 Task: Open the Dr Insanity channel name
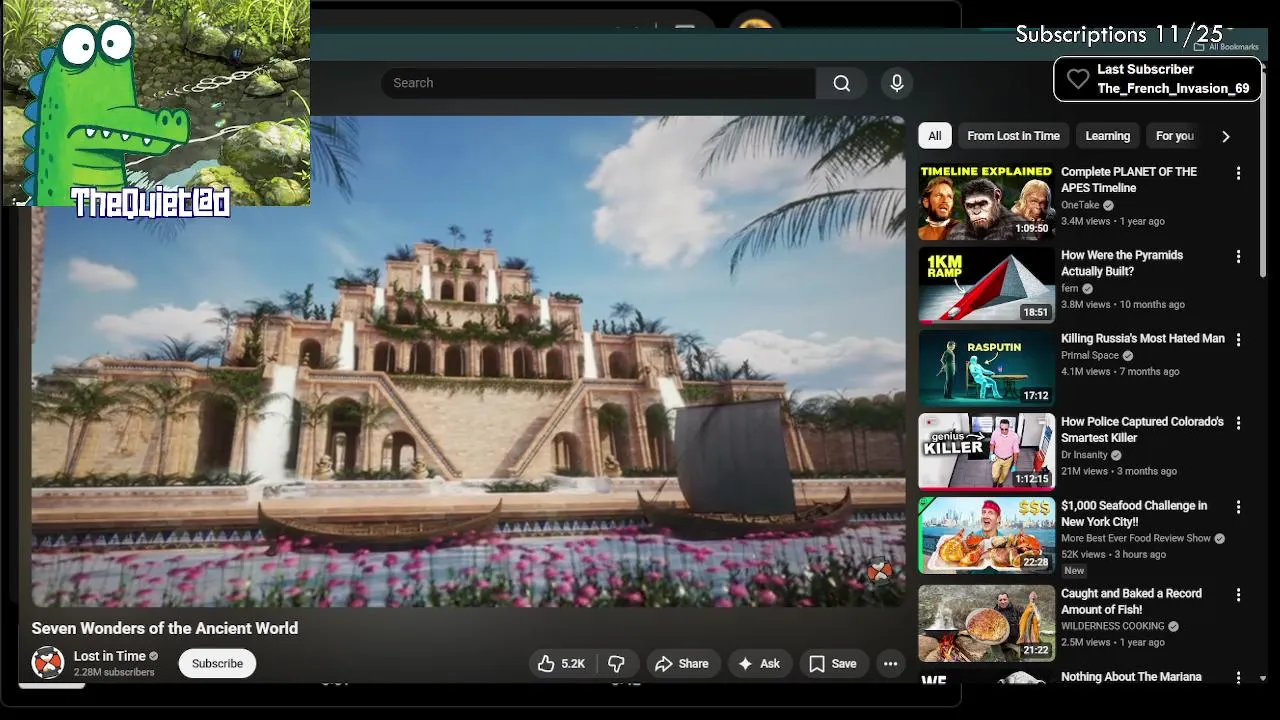[1084, 455]
